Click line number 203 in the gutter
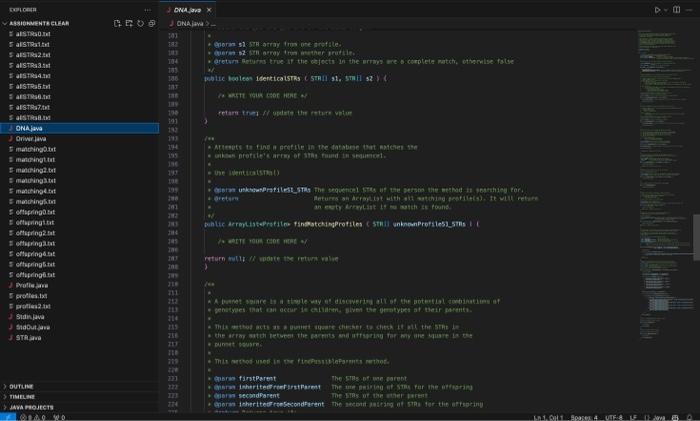The image size is (700, 421). pos(173,224)
